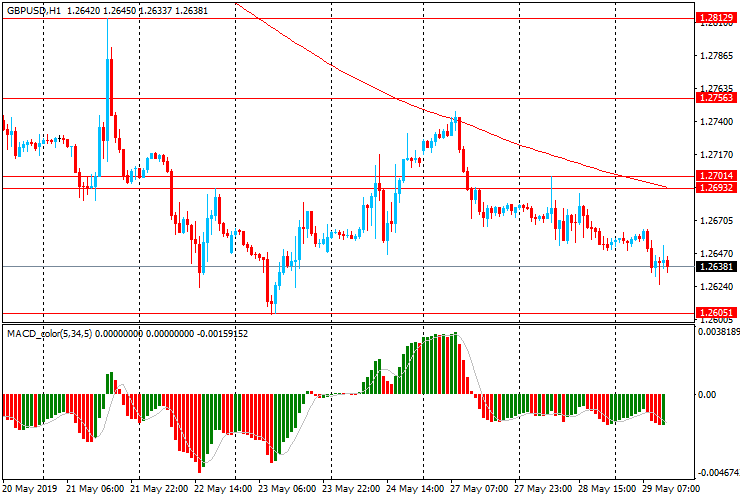
Task: Select the 1.28129 price level label
Action: (x=716, y=18)
